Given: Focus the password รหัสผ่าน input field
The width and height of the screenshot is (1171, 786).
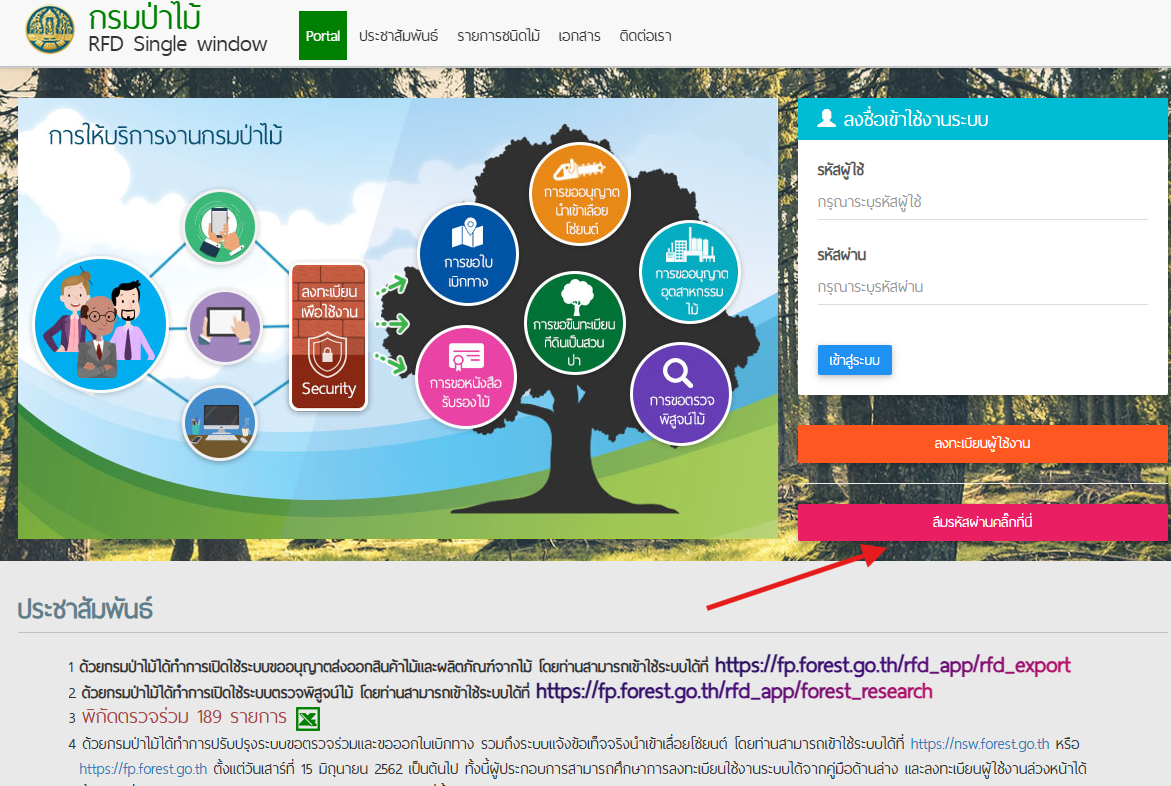Looking at the screenshot, I should [x=982, y=287].
